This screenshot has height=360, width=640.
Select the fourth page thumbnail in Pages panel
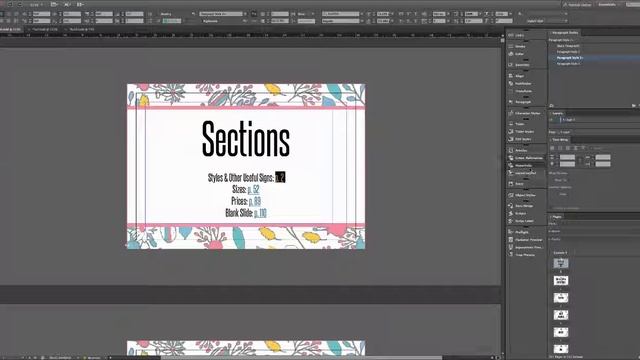coord(561,315)
